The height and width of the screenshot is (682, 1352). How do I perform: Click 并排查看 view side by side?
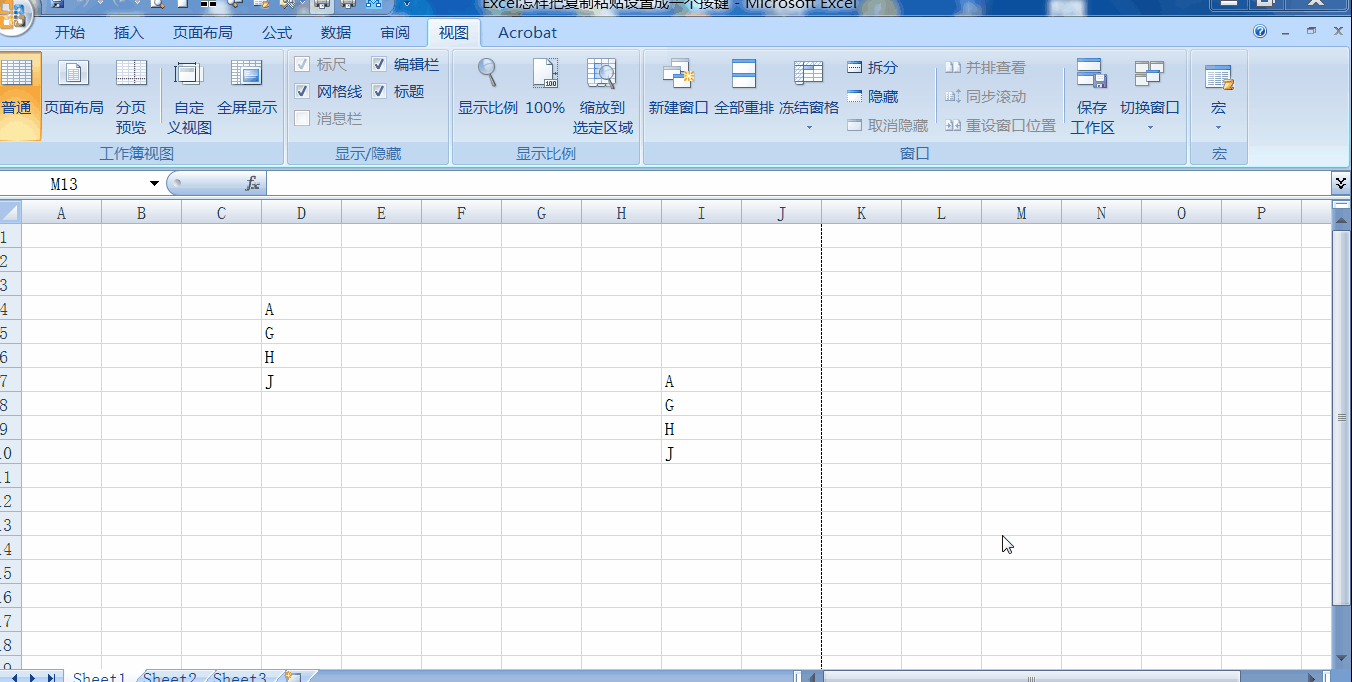coord(985,67)
